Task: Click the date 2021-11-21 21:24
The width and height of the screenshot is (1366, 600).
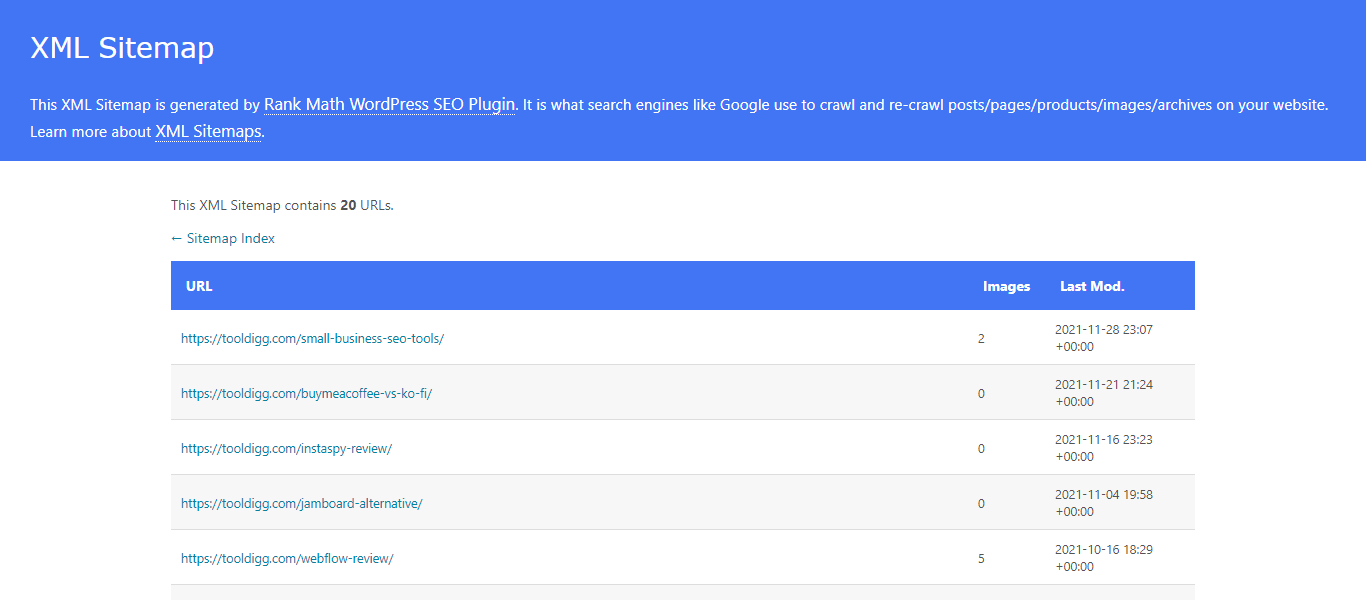Action: coord(1104,384)
